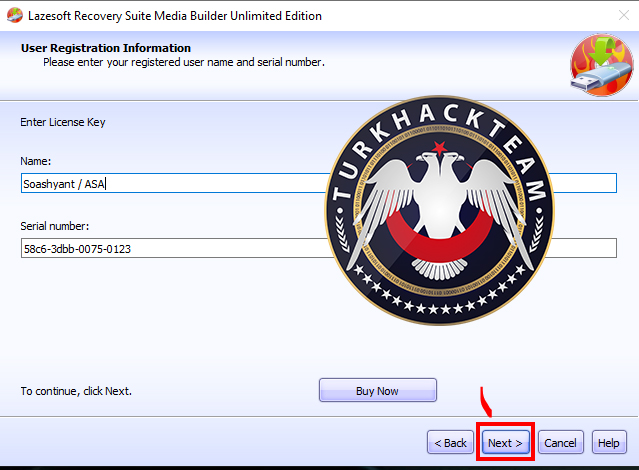Focus the Serial number input field
The height and width of the screenshot is (470, 639).
[319, 248]
